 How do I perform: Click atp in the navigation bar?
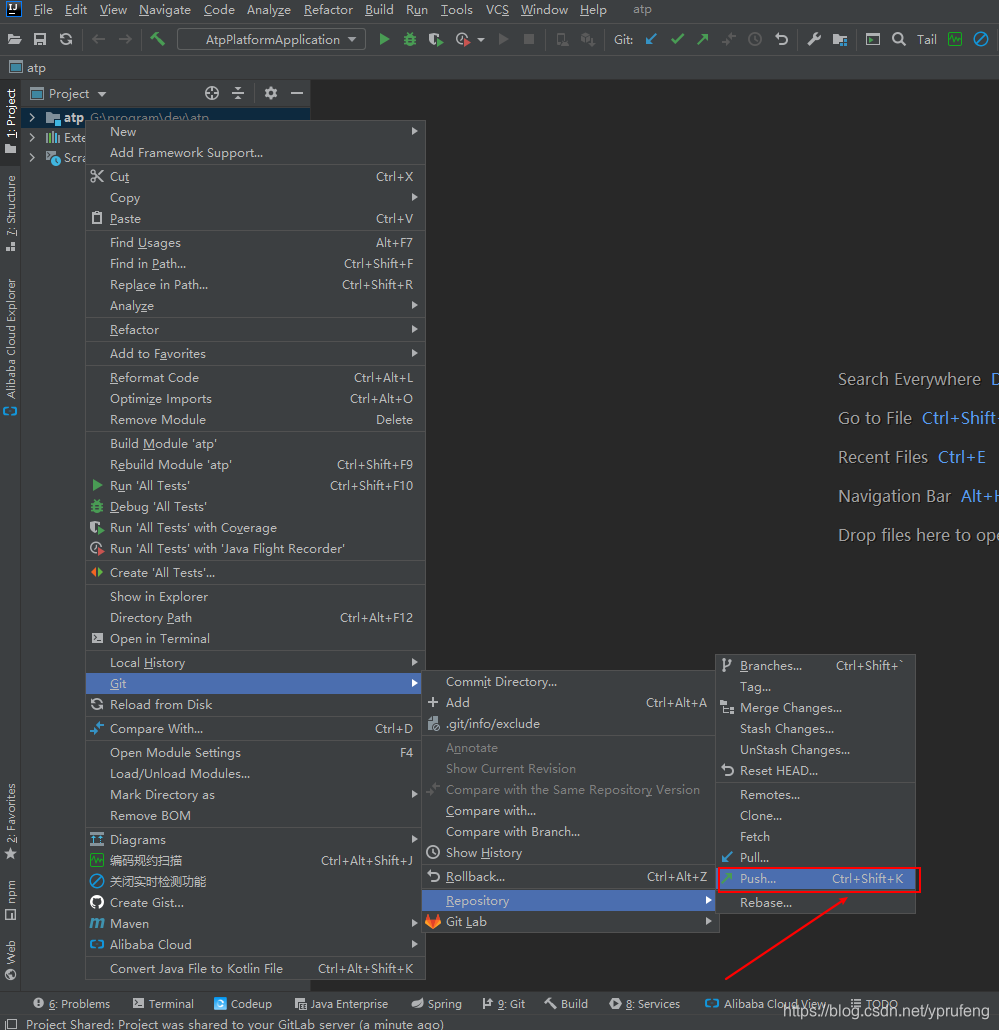(28, 68)
